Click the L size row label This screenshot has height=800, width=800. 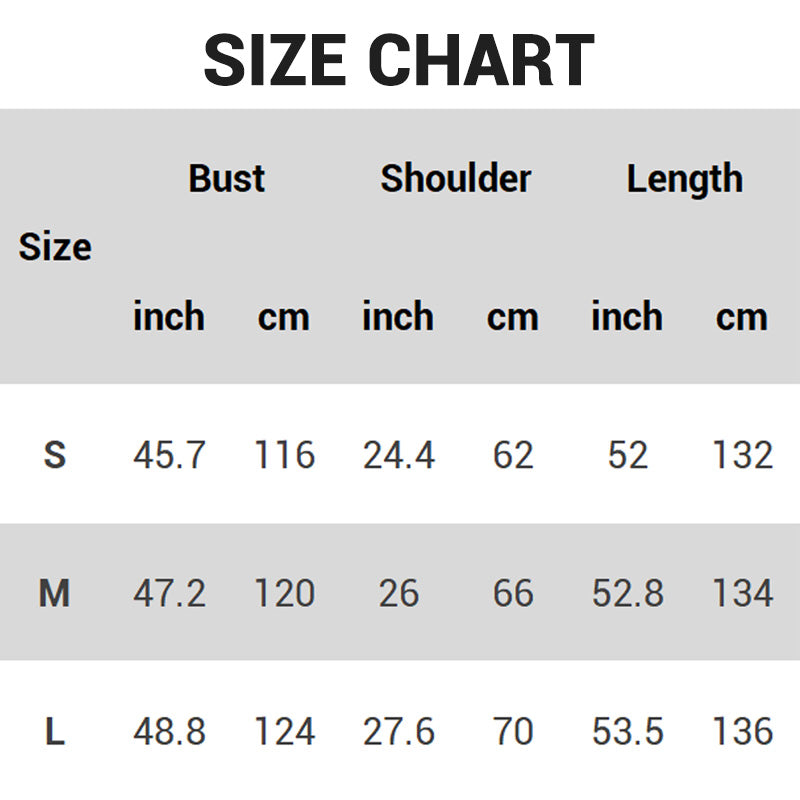point(55,731)
